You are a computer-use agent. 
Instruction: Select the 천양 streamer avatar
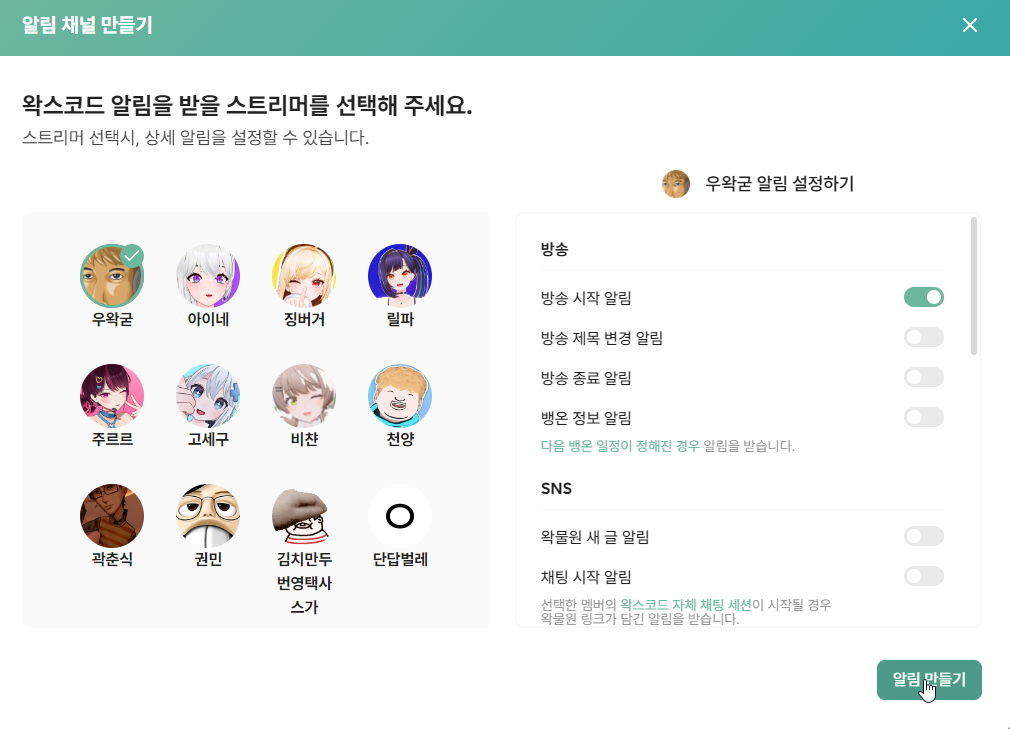click(x=400, y=395)
